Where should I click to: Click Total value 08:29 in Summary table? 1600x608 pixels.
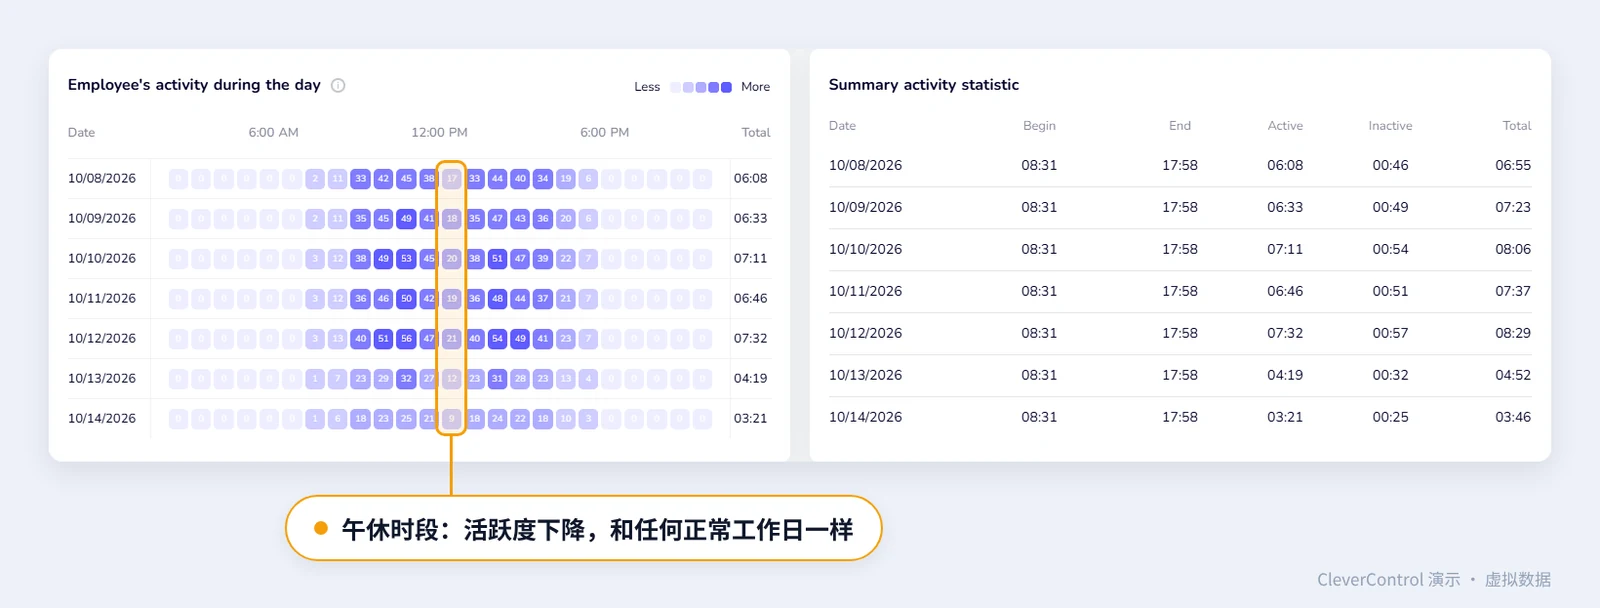pyautogui.click(x=1513, y=334)
